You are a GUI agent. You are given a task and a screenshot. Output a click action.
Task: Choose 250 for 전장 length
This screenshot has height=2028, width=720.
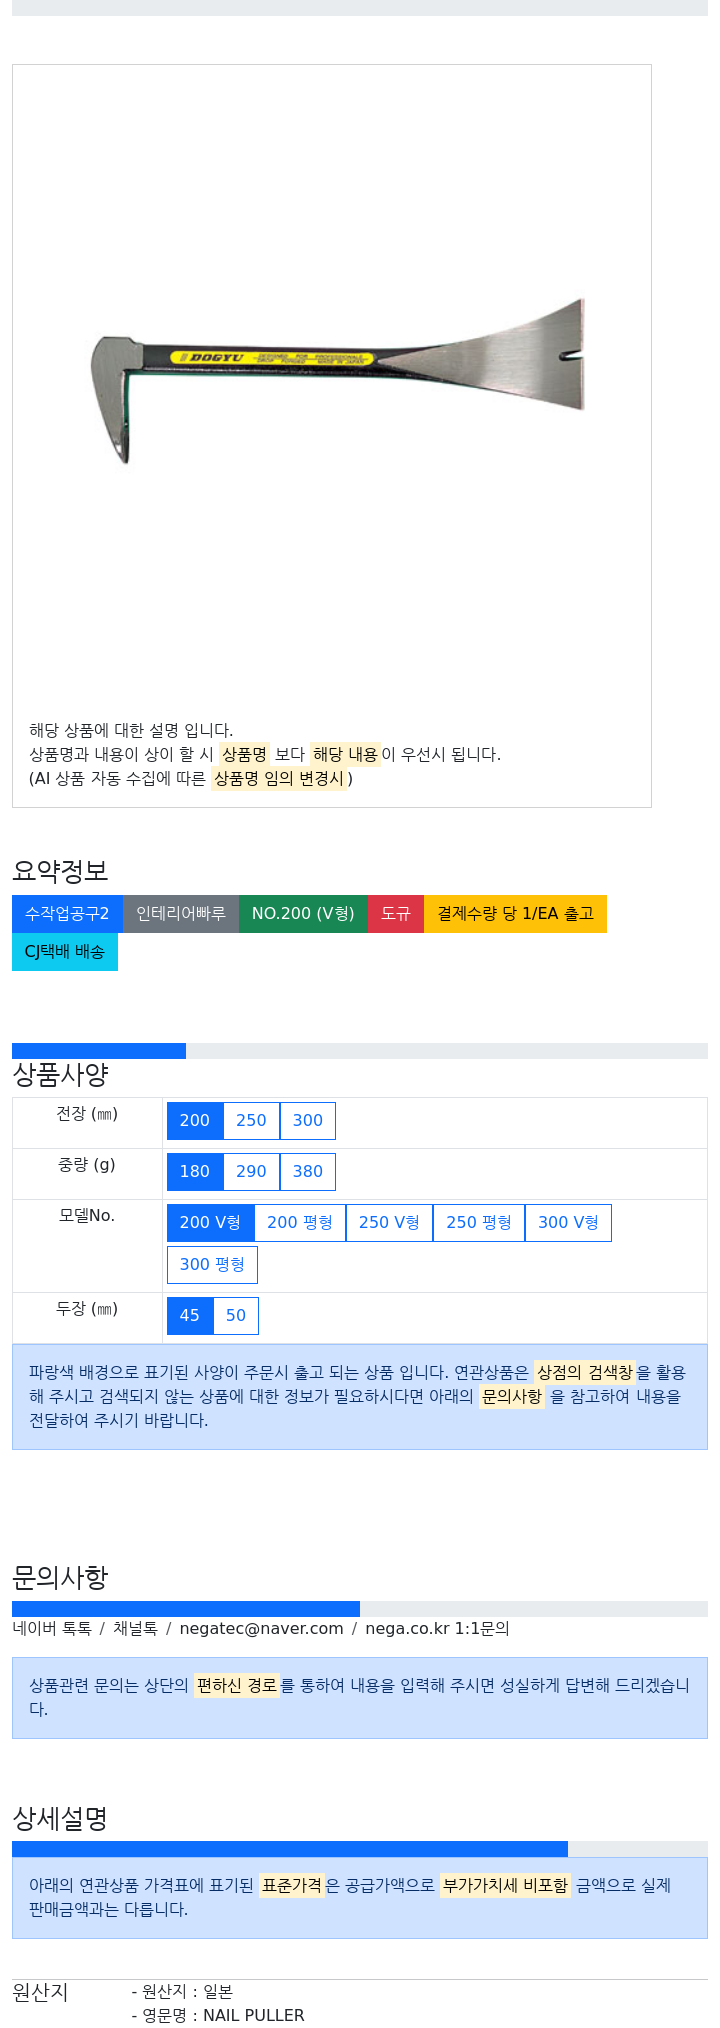click(251, 1121)
